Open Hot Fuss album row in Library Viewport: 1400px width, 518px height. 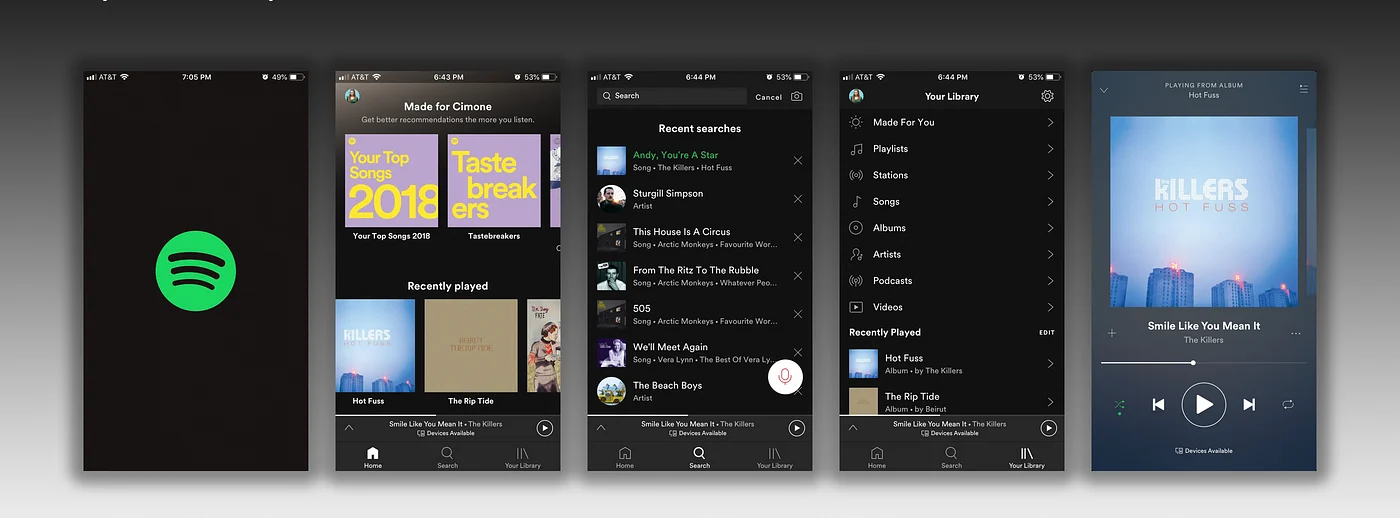(952, 364)
